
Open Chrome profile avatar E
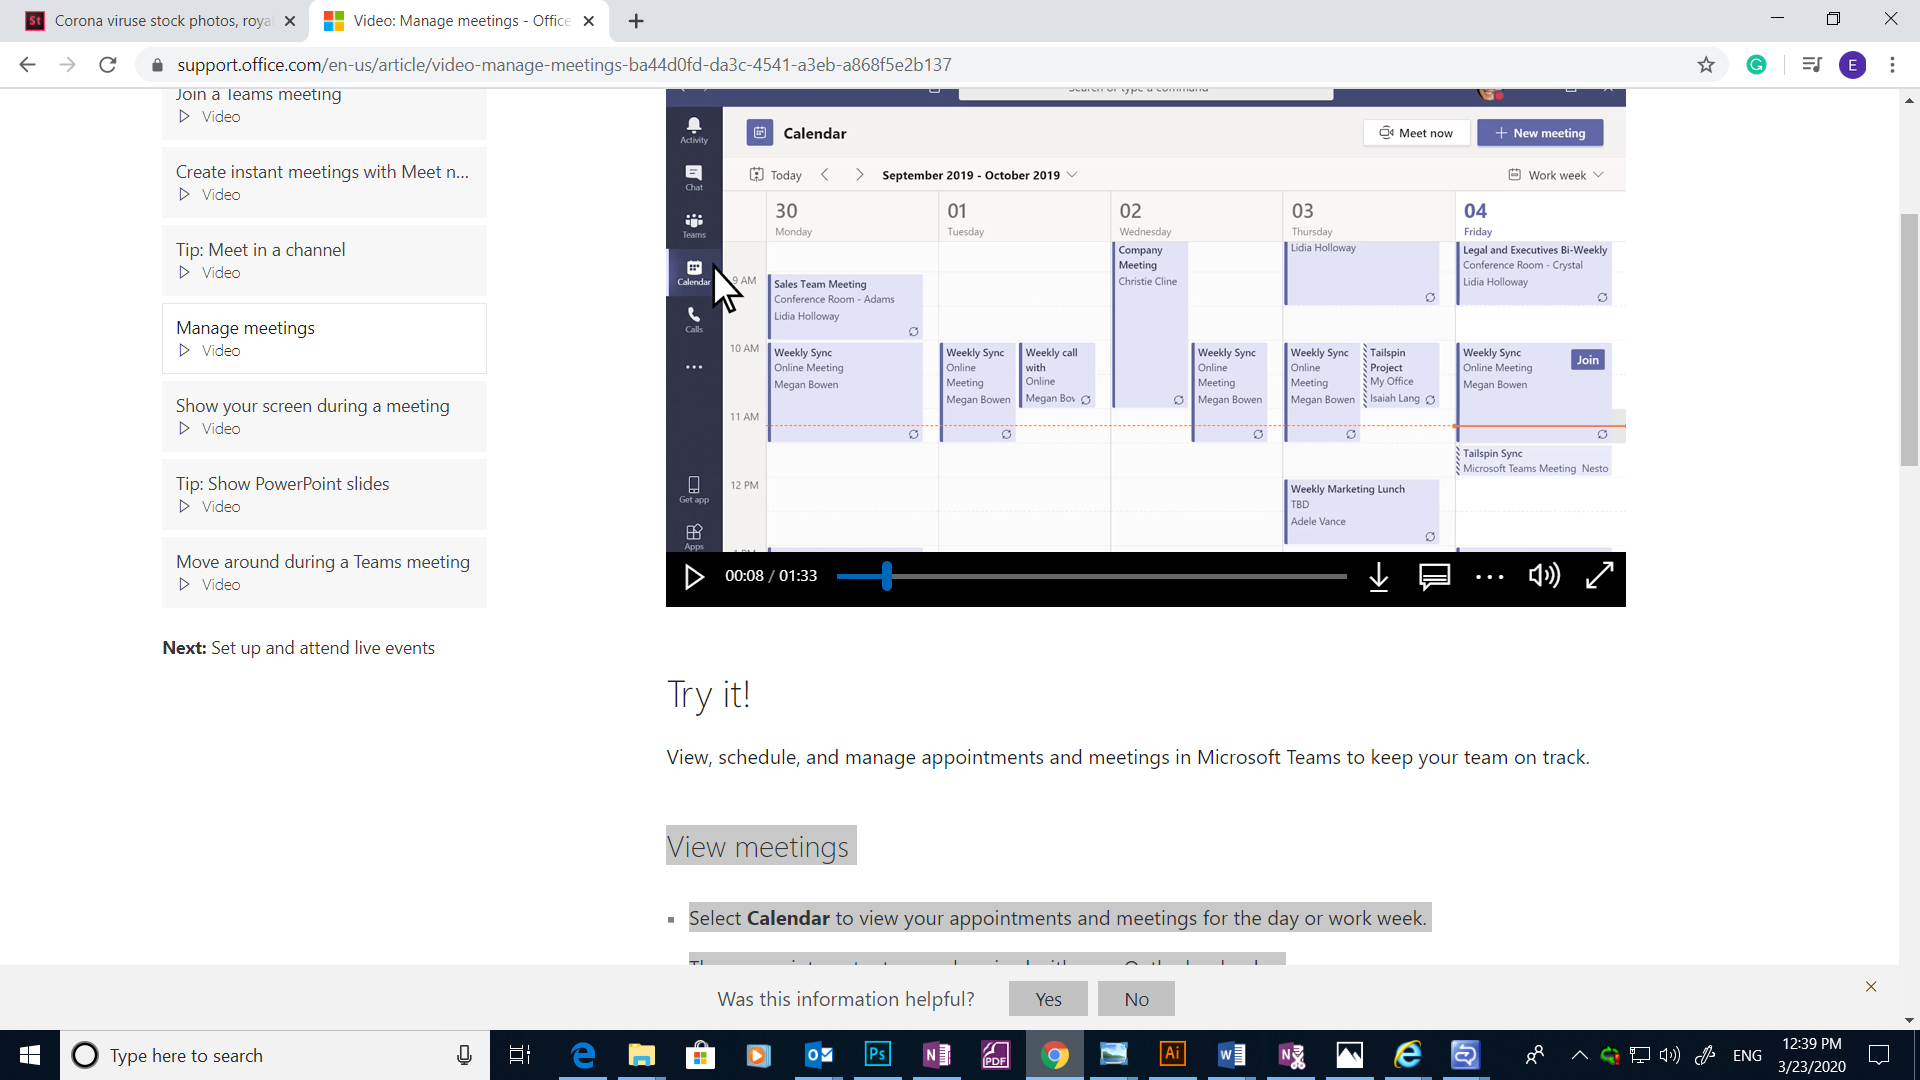click(x=1852, y=65)
